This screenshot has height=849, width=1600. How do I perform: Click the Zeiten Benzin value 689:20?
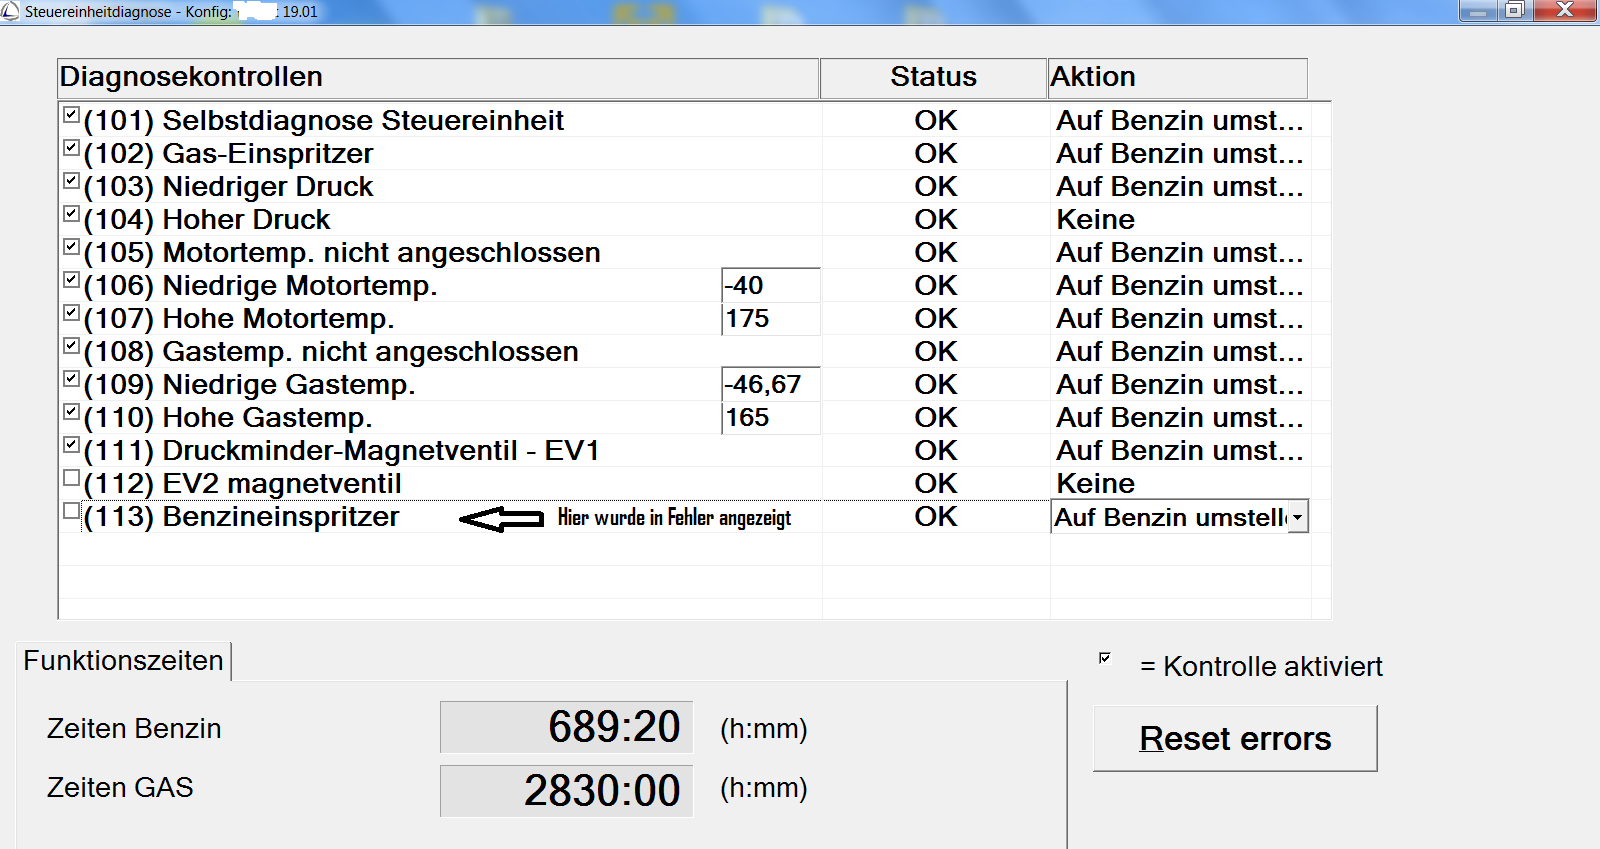pos(566,727)
